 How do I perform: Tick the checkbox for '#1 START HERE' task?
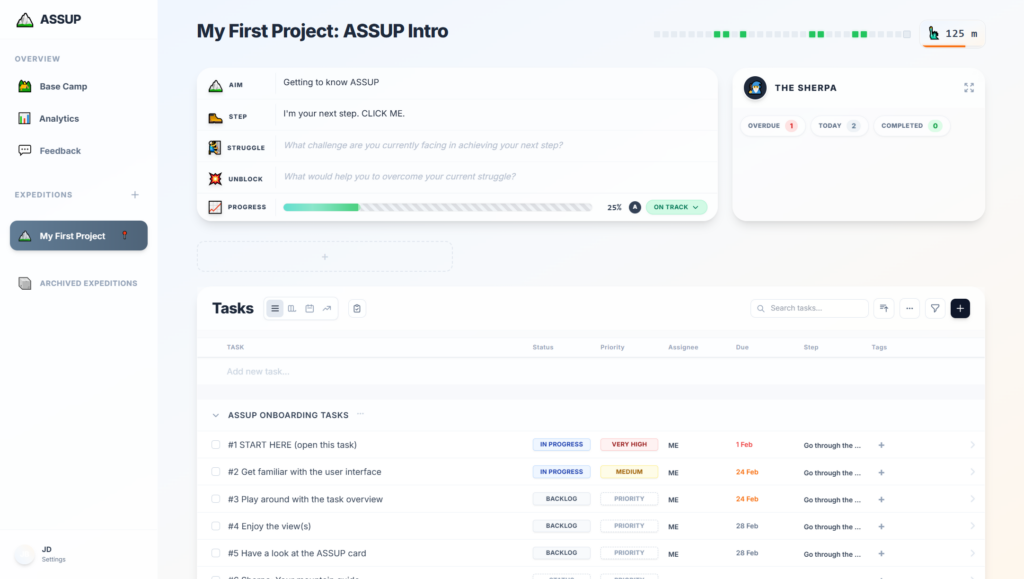tap(215, 444)
